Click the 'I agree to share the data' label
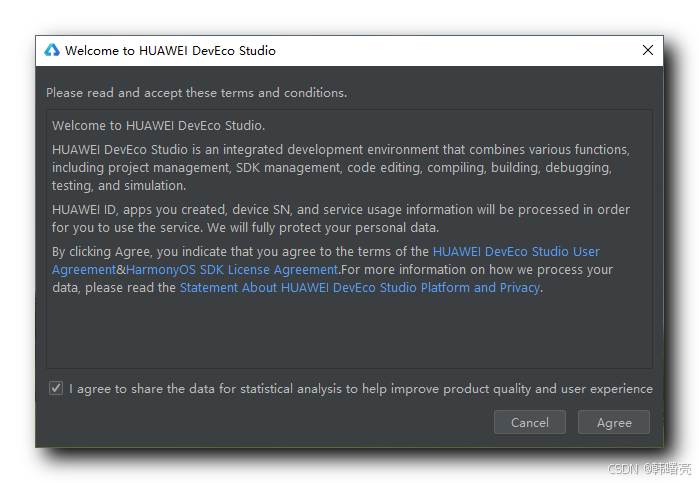Image resolution: width=699 pixels, height=483 pixels. 361,389
